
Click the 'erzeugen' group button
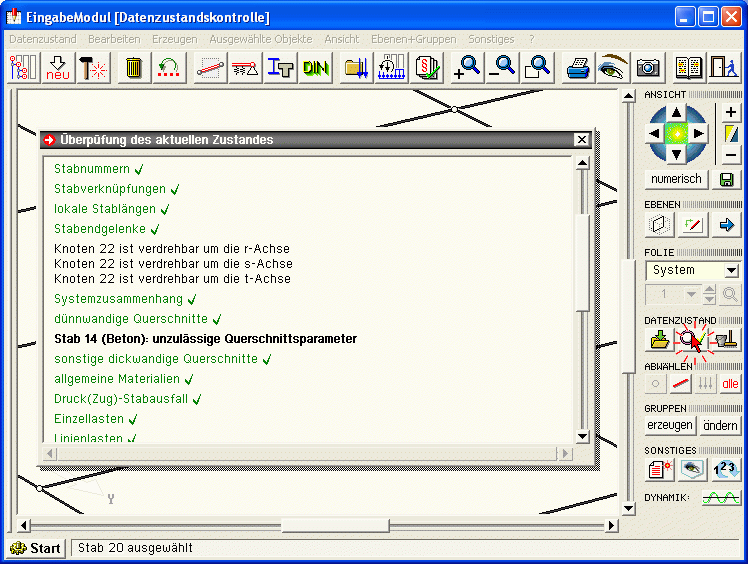(669, 426)
